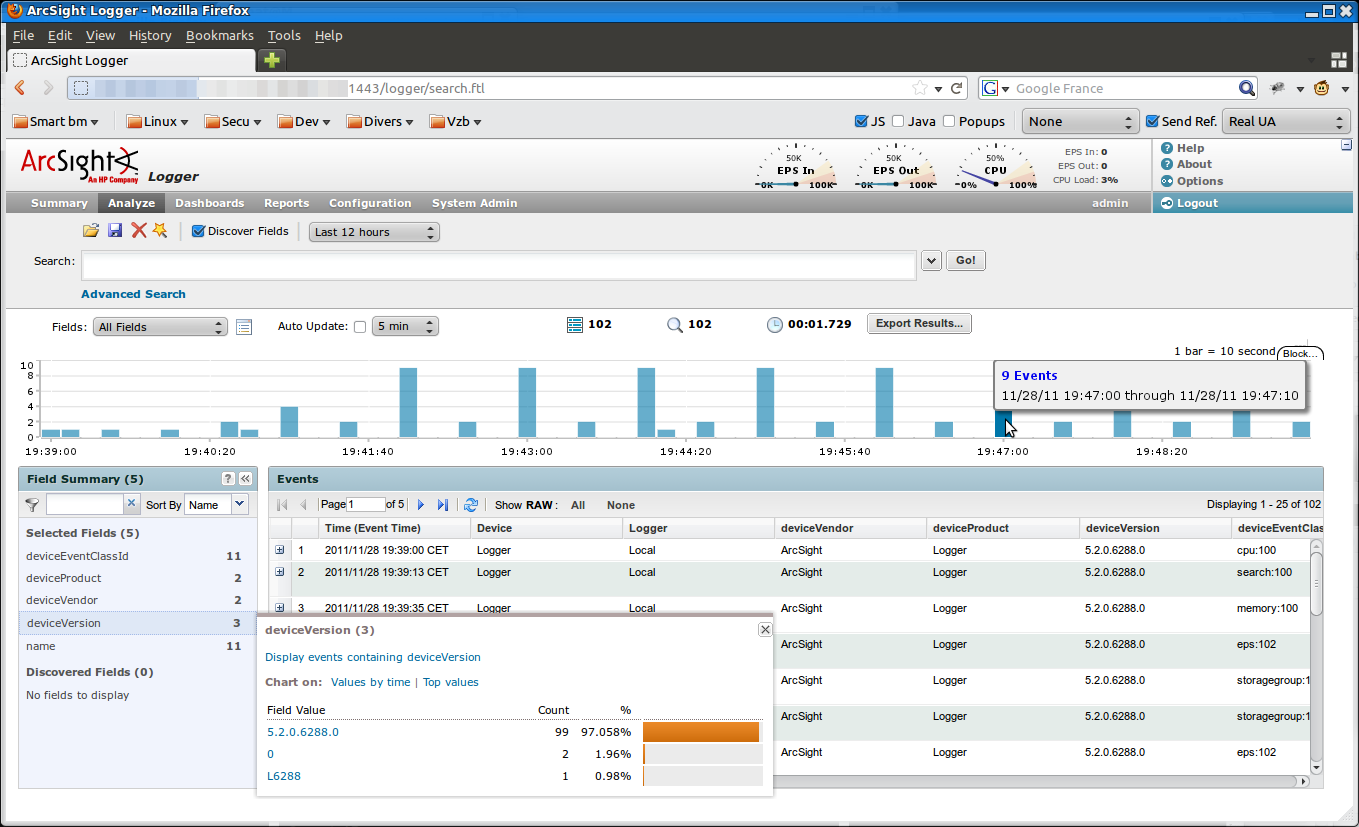The width and height of the screenshot is (1359, 827).
Task: Open the Linux bookmark folder
Action: (158, 121)
